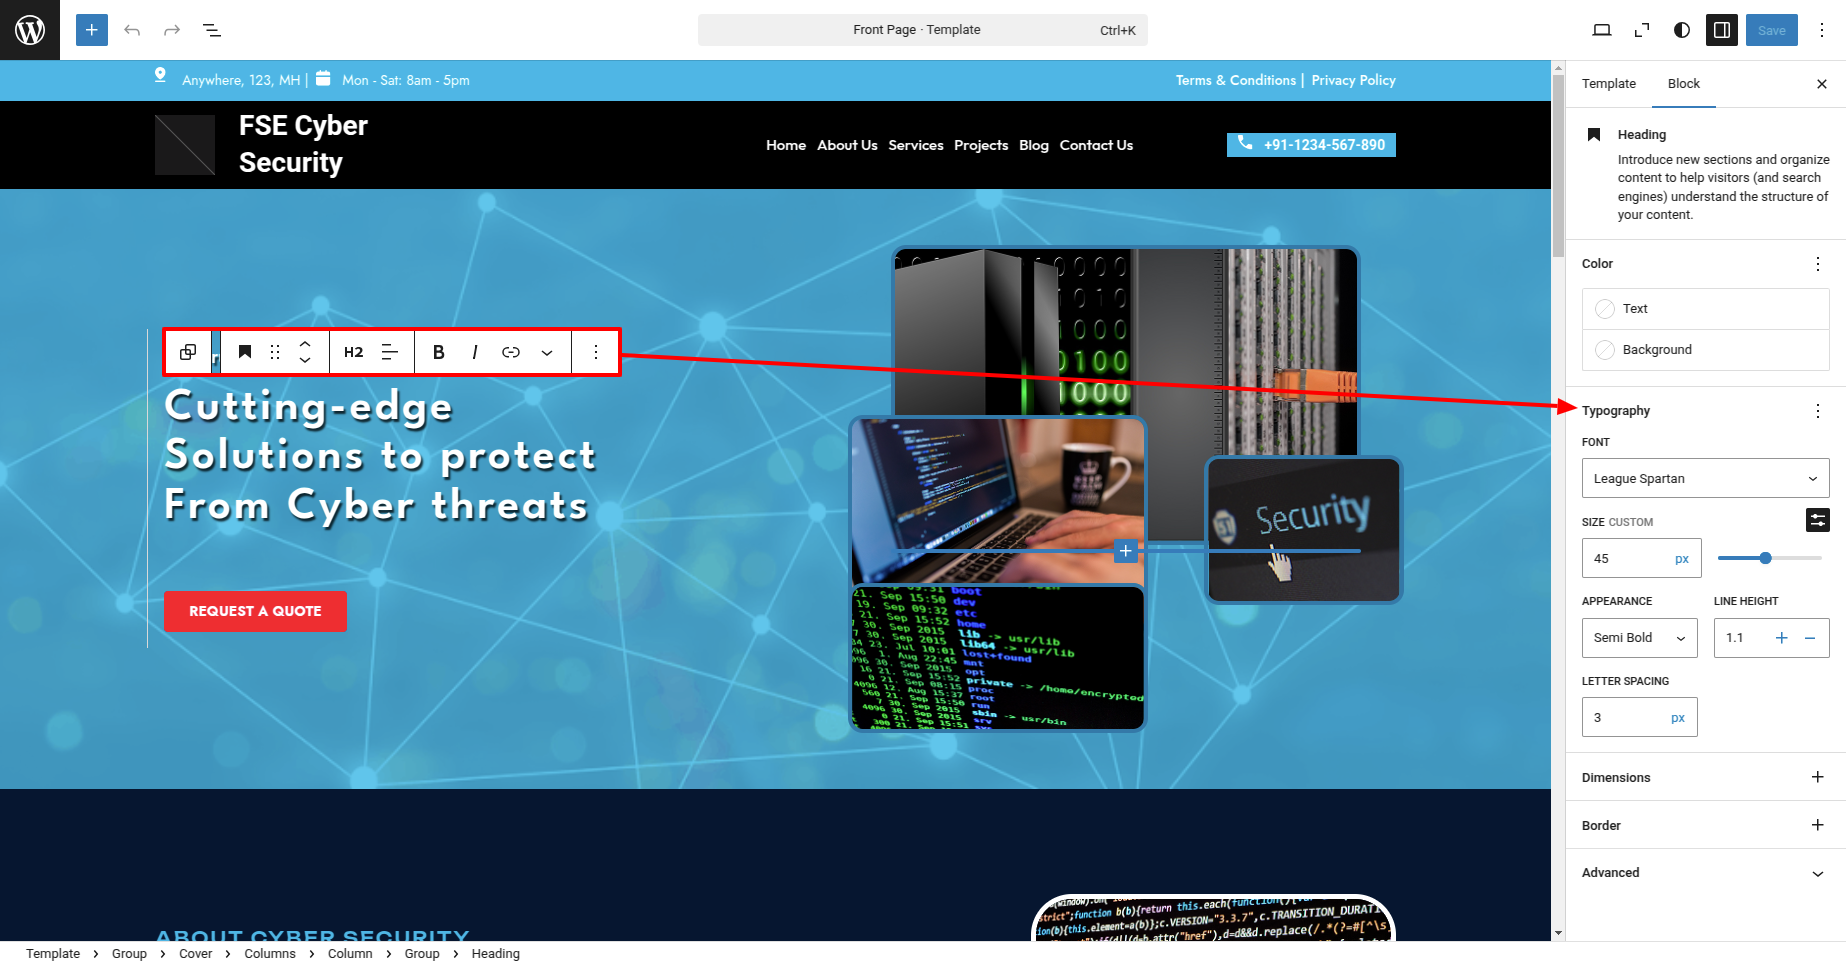Redo the last undone change

coord(172,30)
